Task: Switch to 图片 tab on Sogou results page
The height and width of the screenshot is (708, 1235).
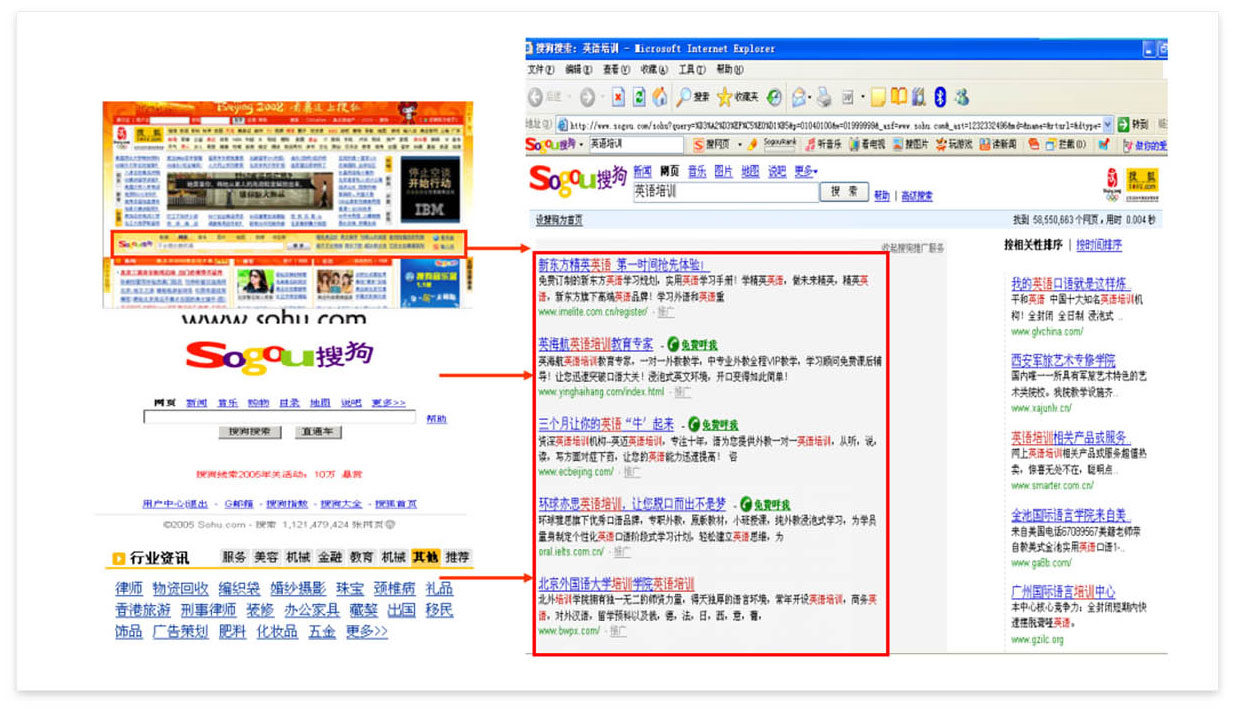Action: (723, 171)
